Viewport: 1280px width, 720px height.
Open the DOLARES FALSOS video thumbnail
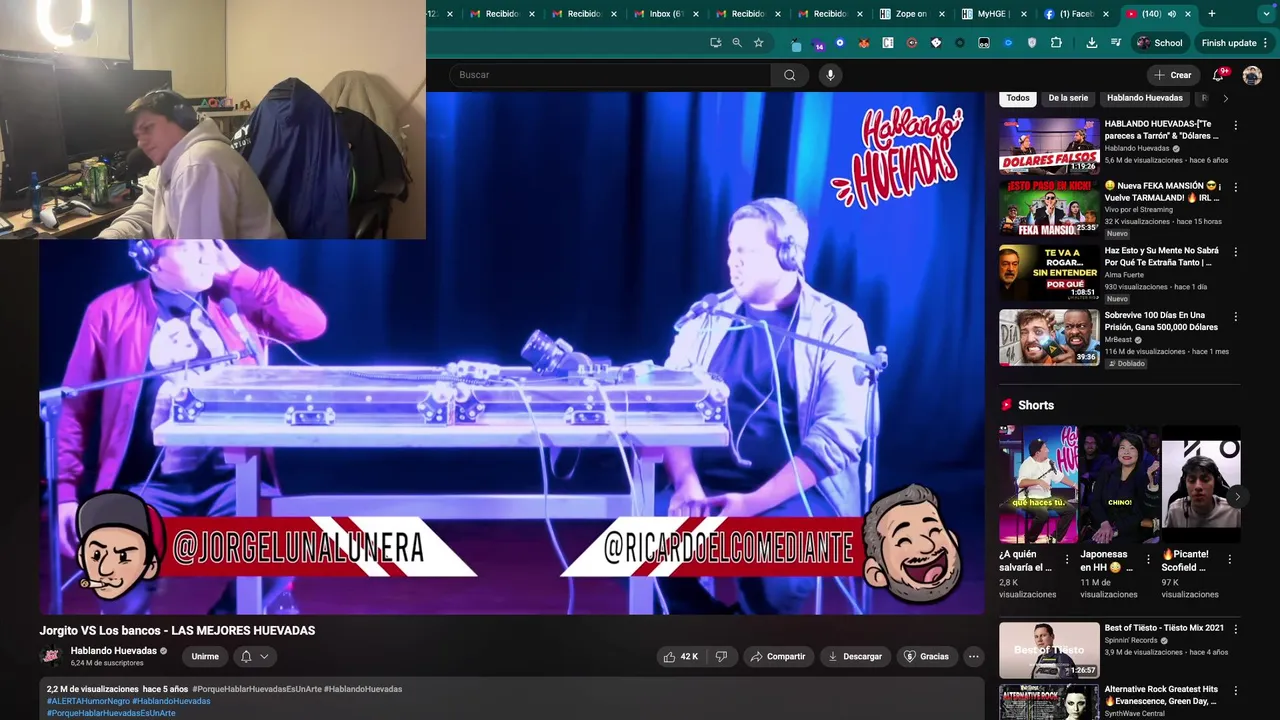click(x=1049, y=147)
